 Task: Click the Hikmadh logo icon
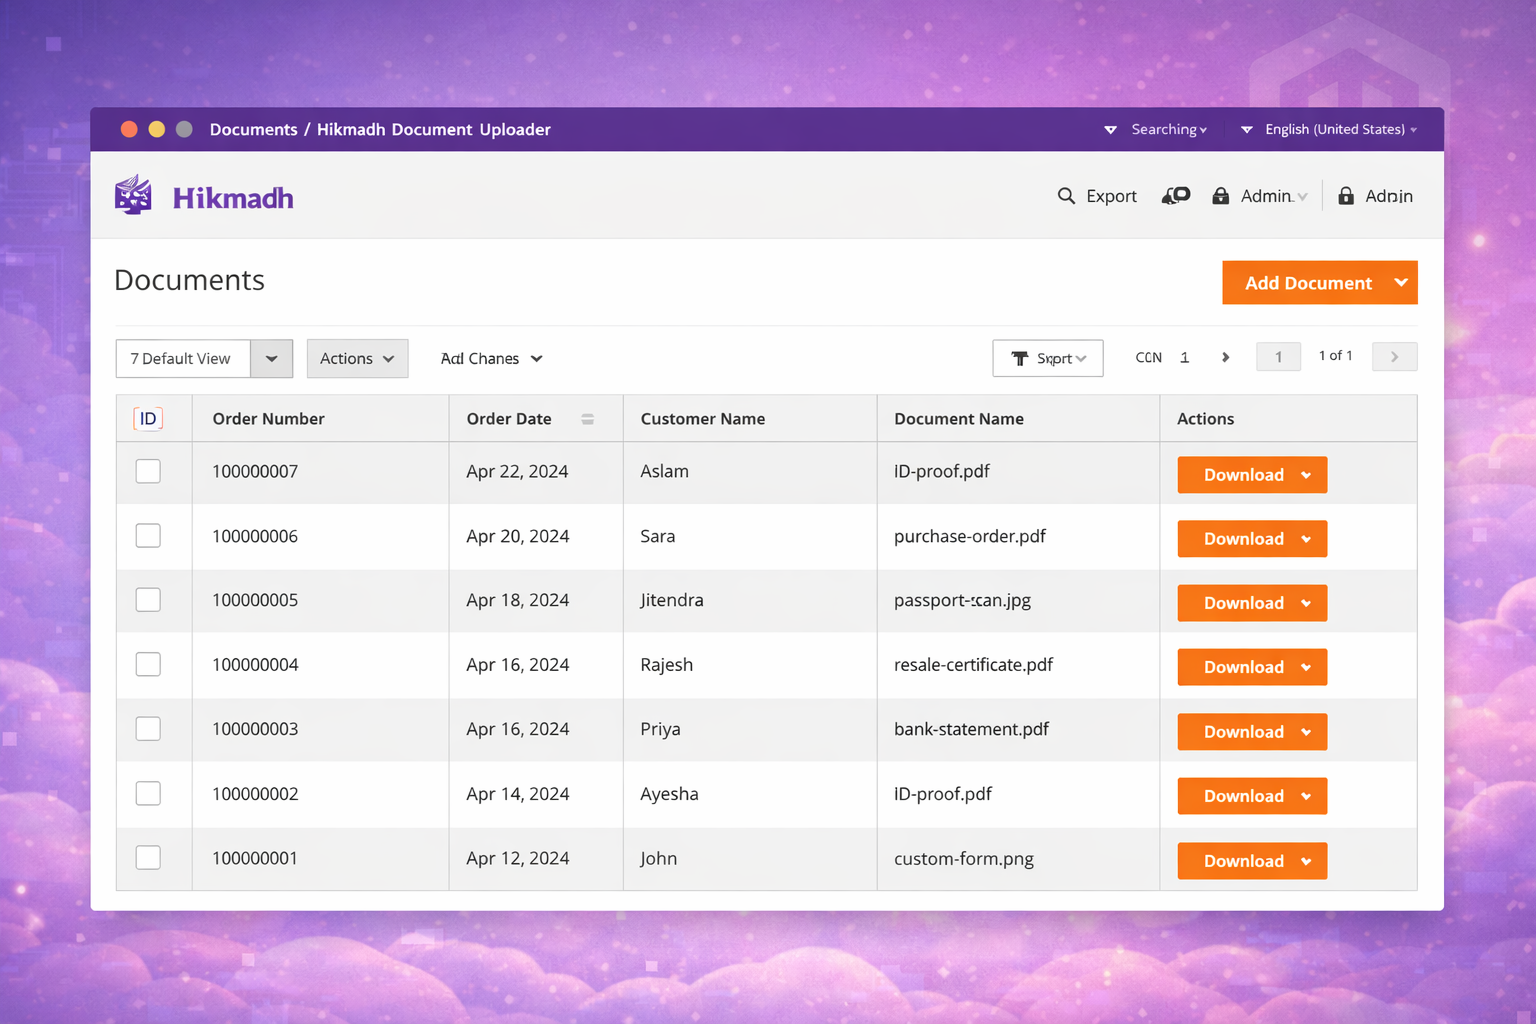133,196
